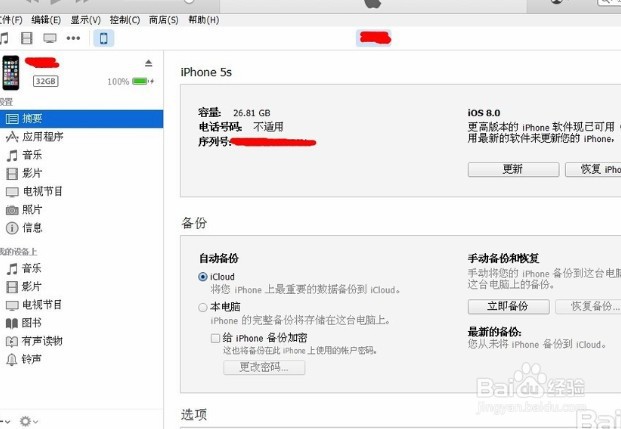621x429 pixels.
Task: Show more media types via ellipsis icon
Action: 73,38
